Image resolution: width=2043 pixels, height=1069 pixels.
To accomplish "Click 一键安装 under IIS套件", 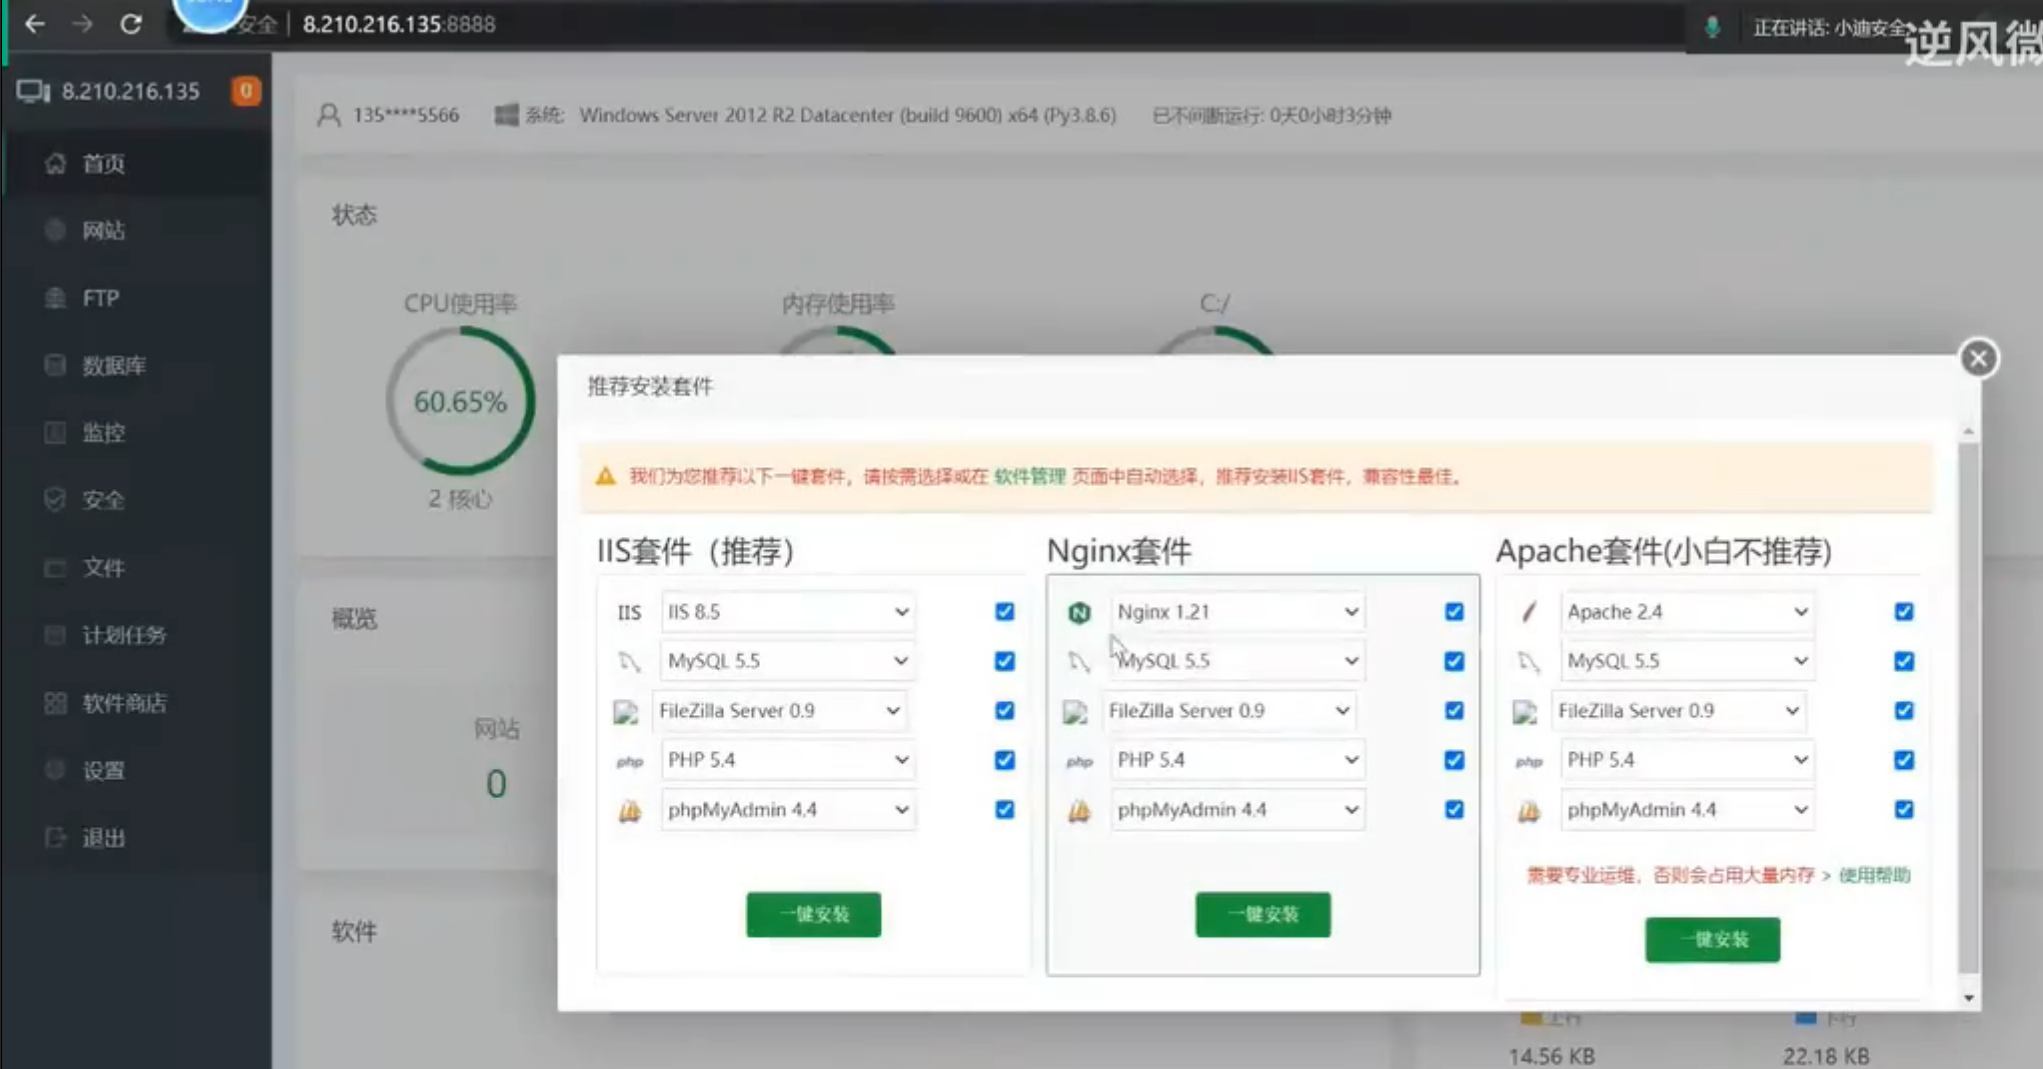I will (813, 914).
